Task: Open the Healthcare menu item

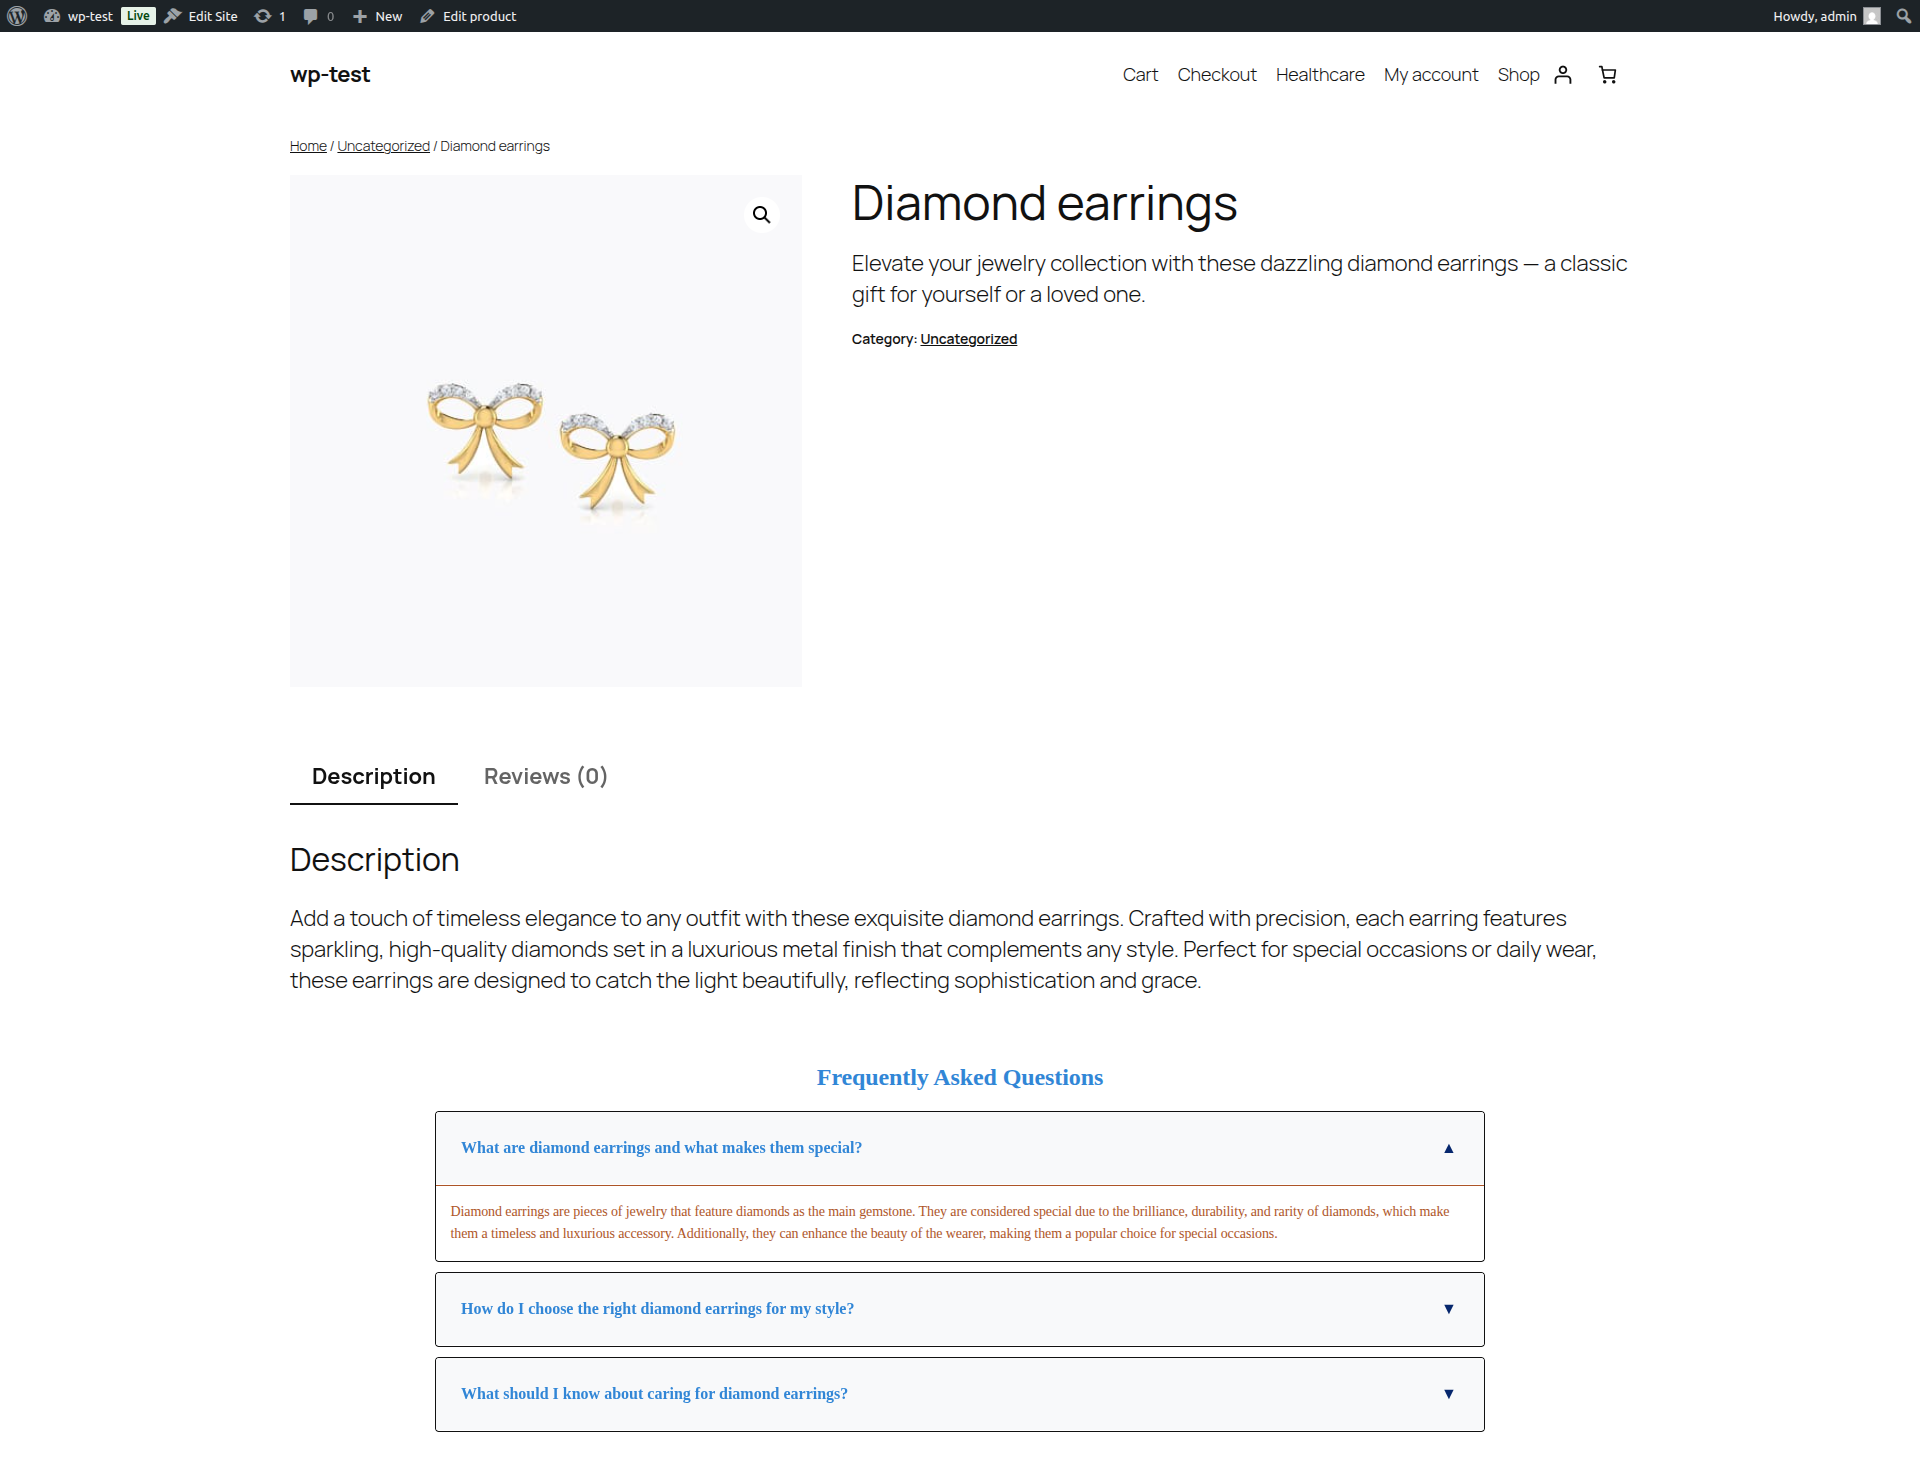Action: pos(1320,74)
